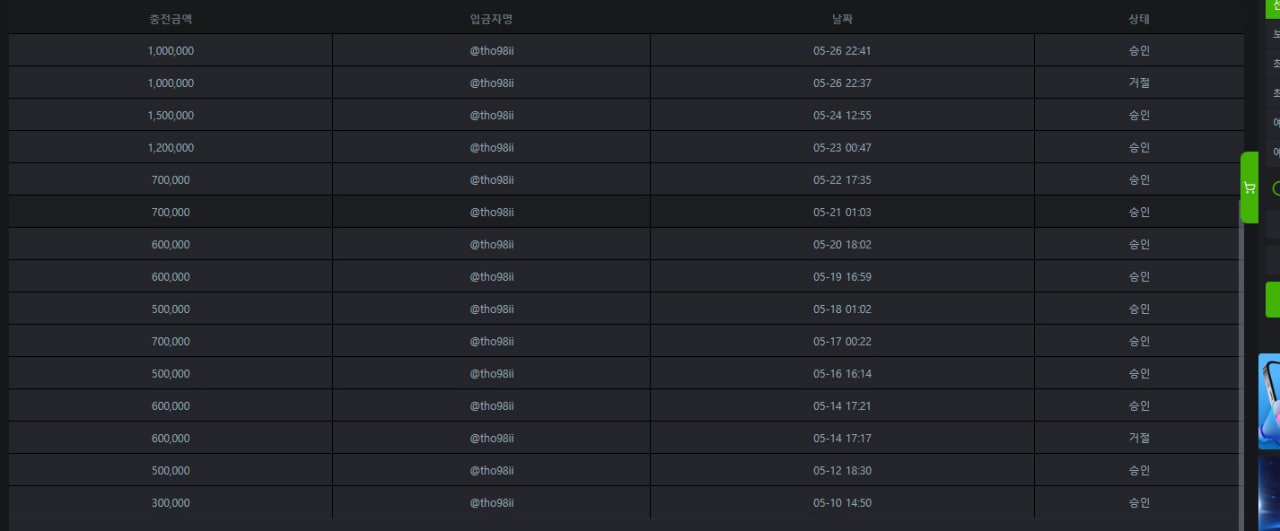Click the 거절 status on 05-26 22:37 row
Screen dimensions: 1280x531
(x=1139, y=83)
